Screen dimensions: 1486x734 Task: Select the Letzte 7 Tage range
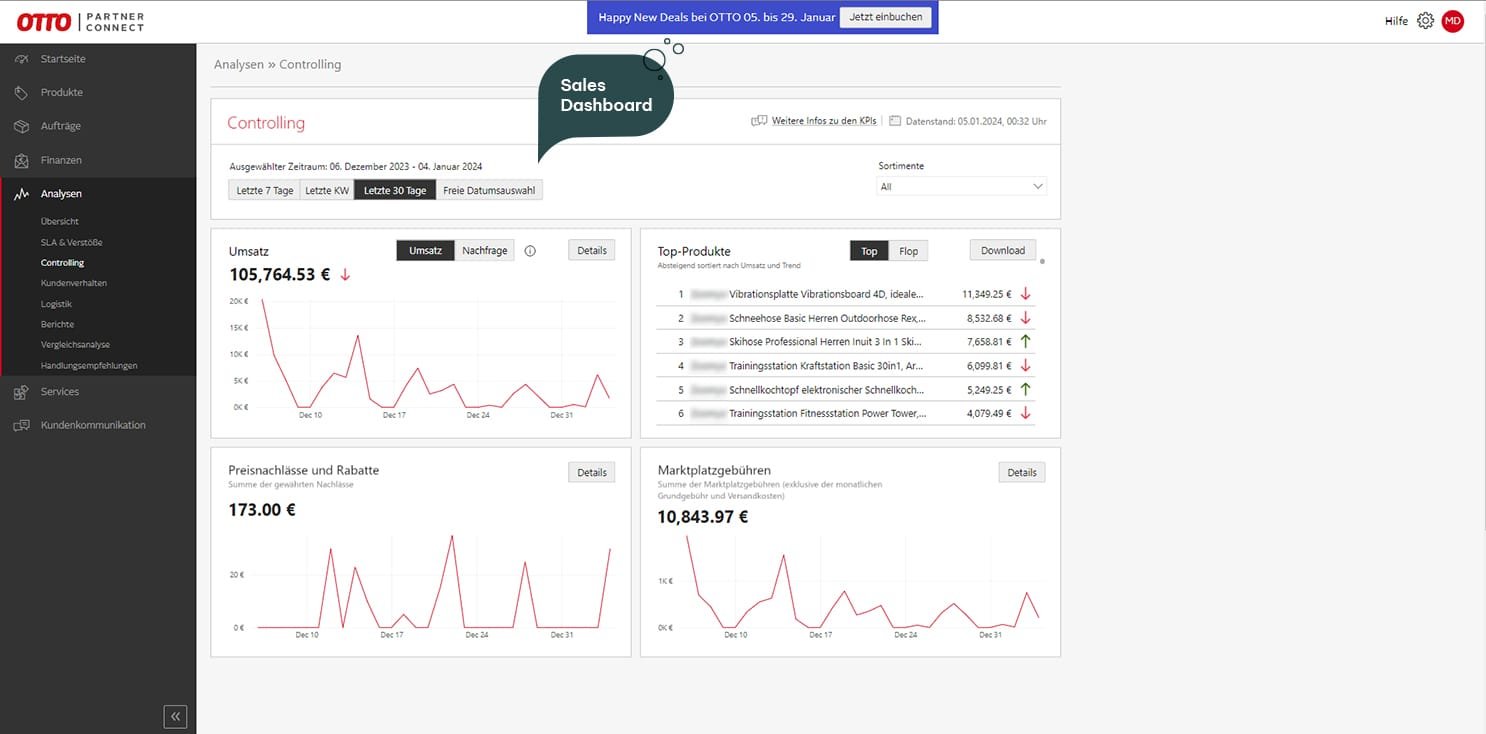click(265, 190)
